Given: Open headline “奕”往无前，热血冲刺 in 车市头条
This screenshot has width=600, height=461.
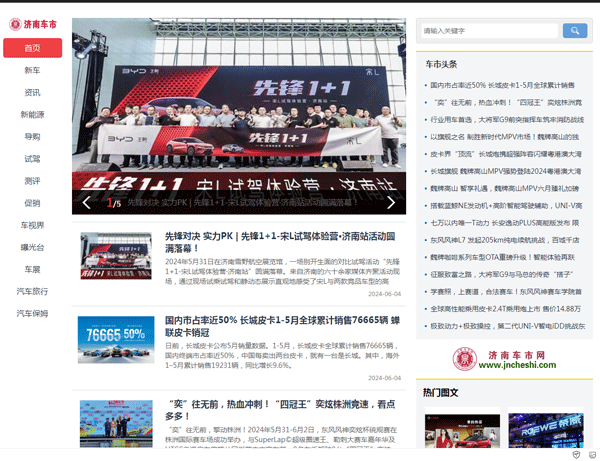Looking at the screenshot, I should (x=506, y=103).
